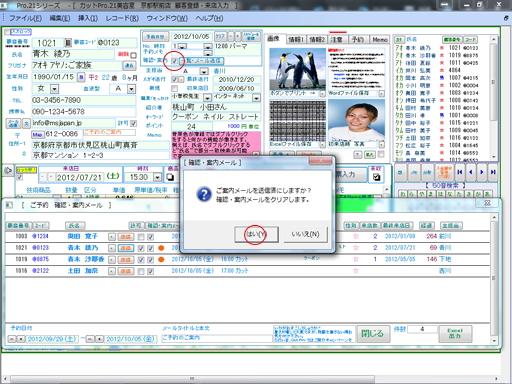The height and width of the screenshot is (384, 512).
Task: Go to next customer record
Action: (x=482, y=172)
